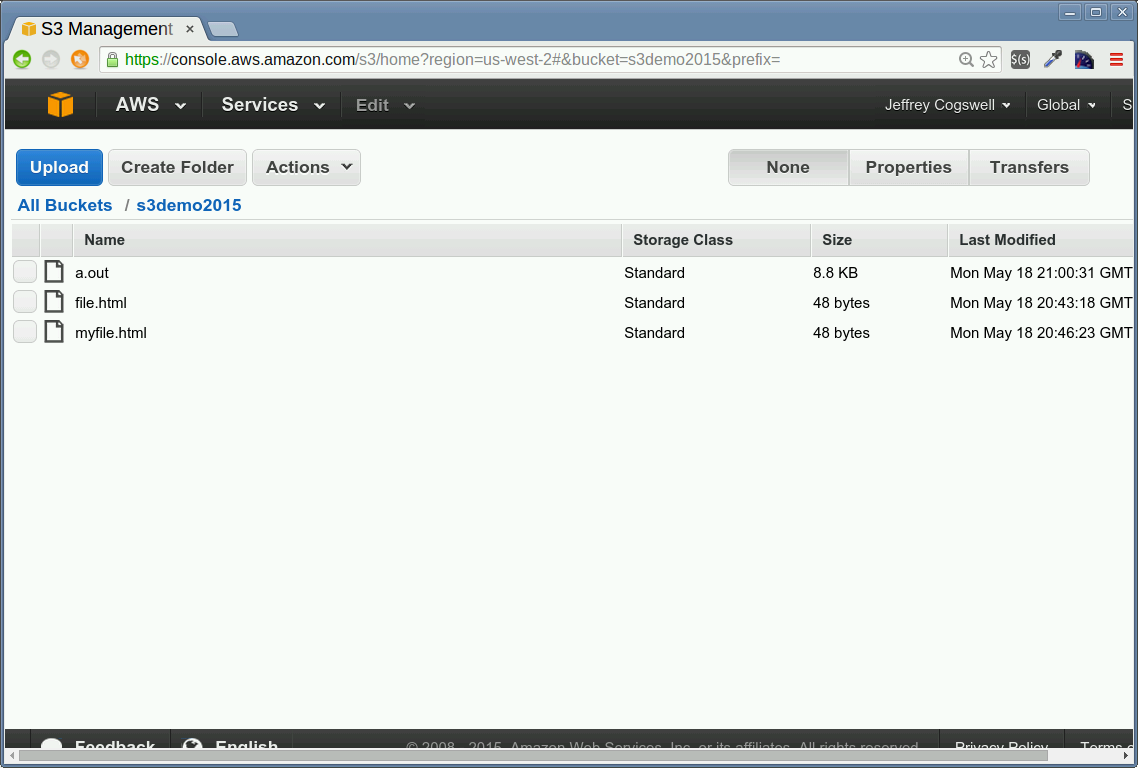Click the magnifier icon in the address bar
The height and width of the screenshot is (768, 1138).
(966, 59)
